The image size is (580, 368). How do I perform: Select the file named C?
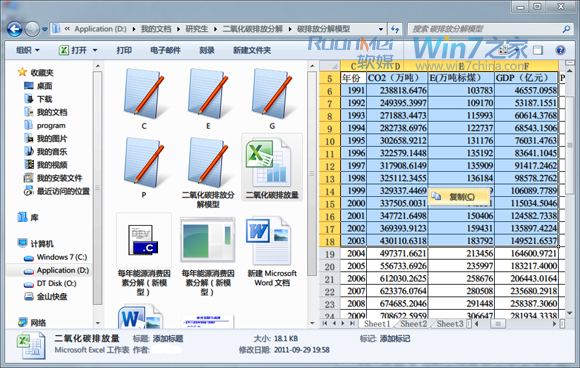[144, 99]
